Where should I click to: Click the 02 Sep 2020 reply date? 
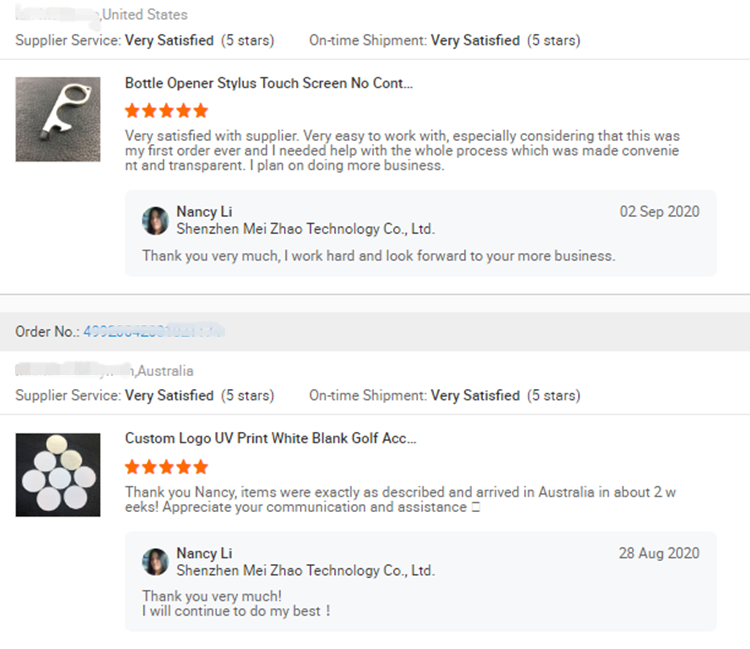pyautogui.click(x=660, y=211)
